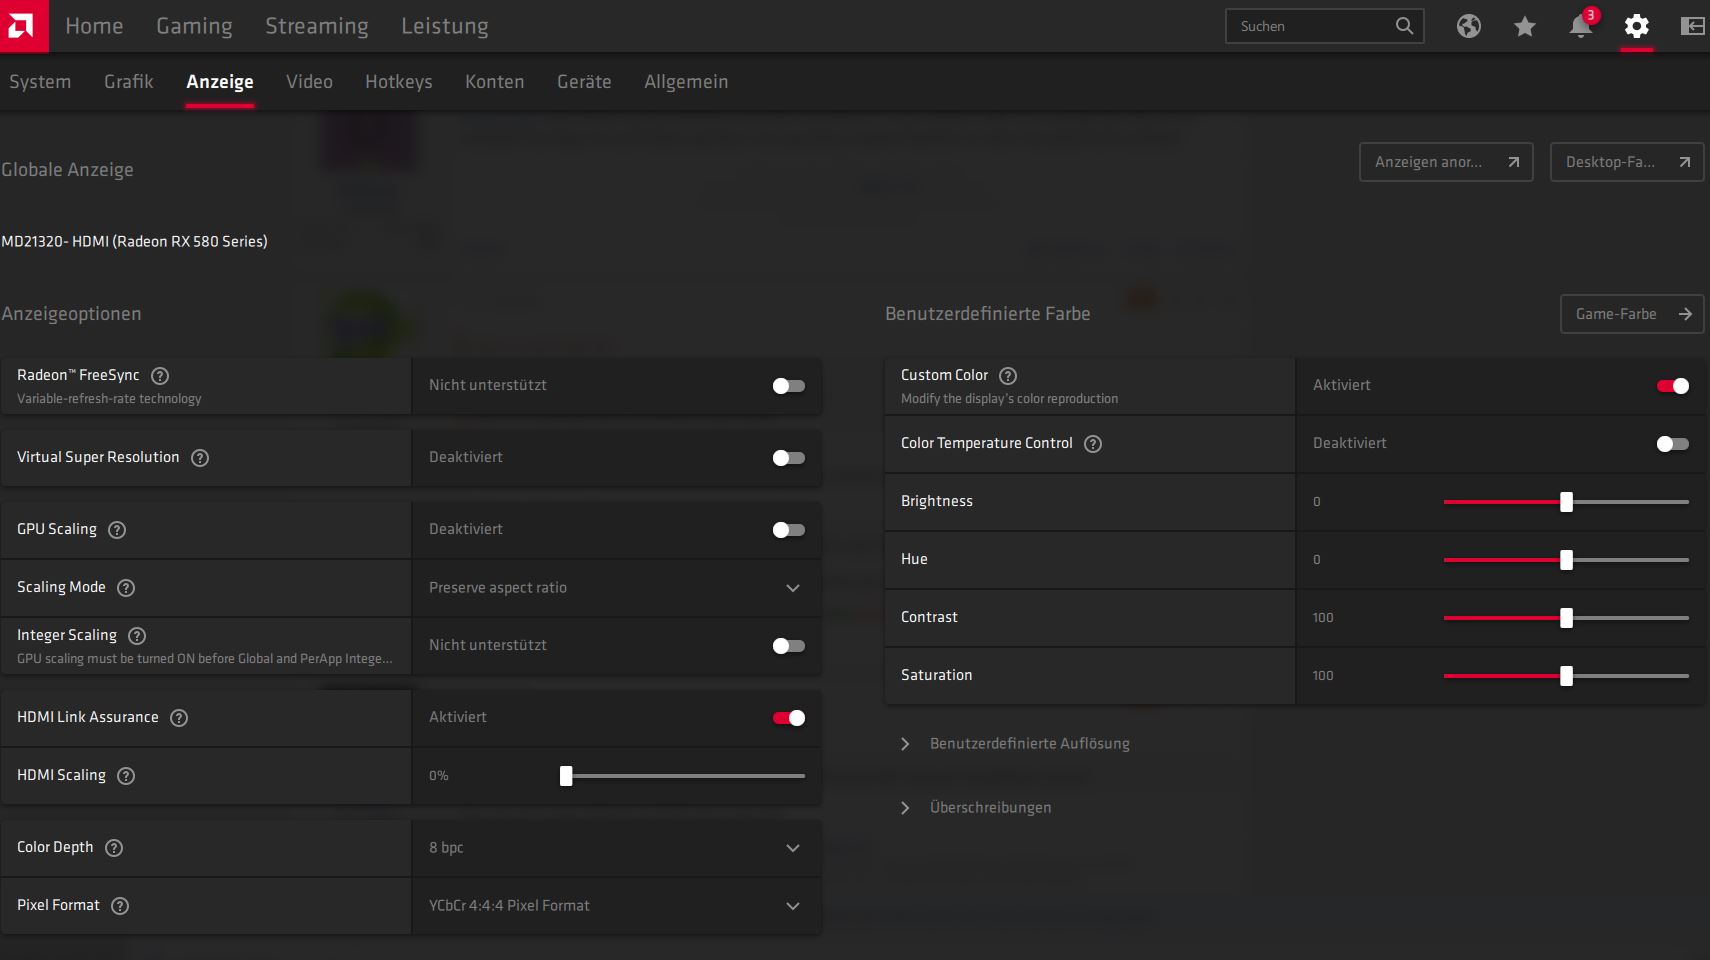The height and width of the screenshot is (960, 1710).
Task: Disable HDMI Link Assurance switch
Action: [x=789, y=718]
